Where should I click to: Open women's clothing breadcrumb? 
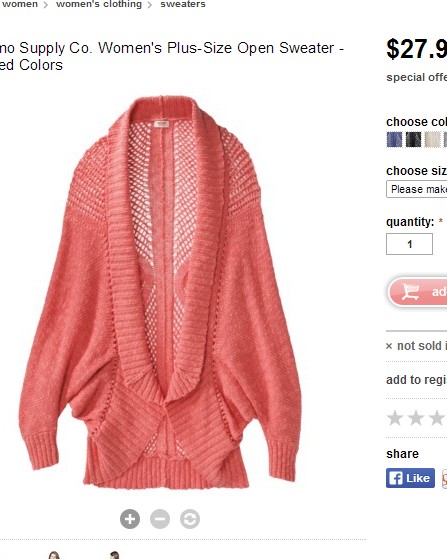coord(99,4)
